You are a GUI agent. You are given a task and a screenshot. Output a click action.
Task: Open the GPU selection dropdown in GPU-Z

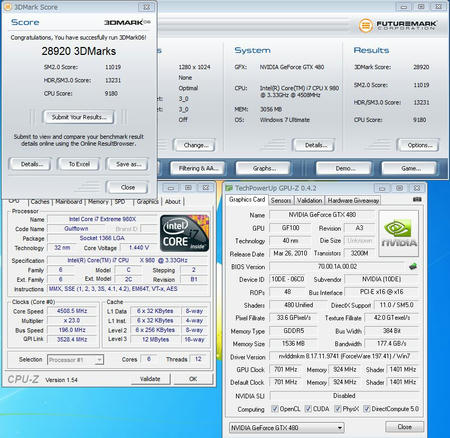[287, 427]
